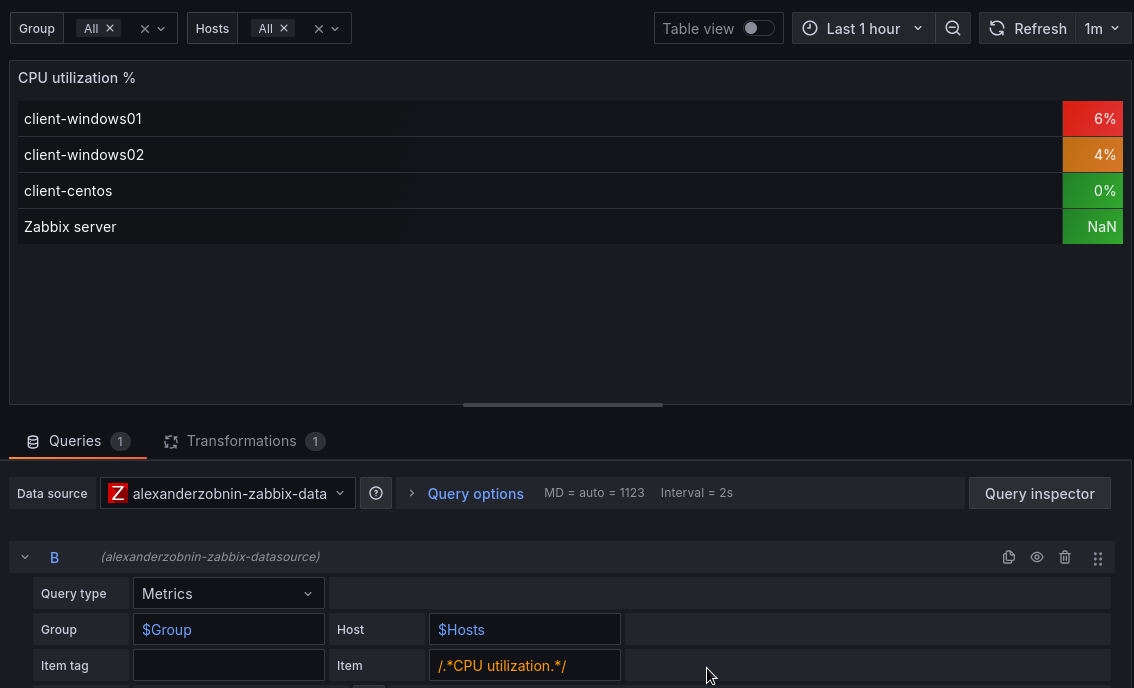
Task: Switch to the Transformations tab
Action: pos(244,441)
